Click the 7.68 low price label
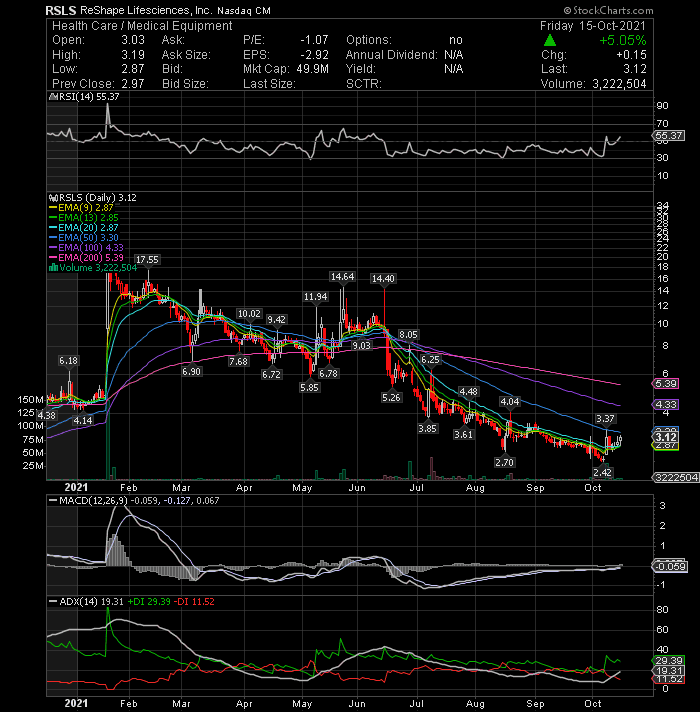Screen dimensions: 700x712 pos(238,361)
